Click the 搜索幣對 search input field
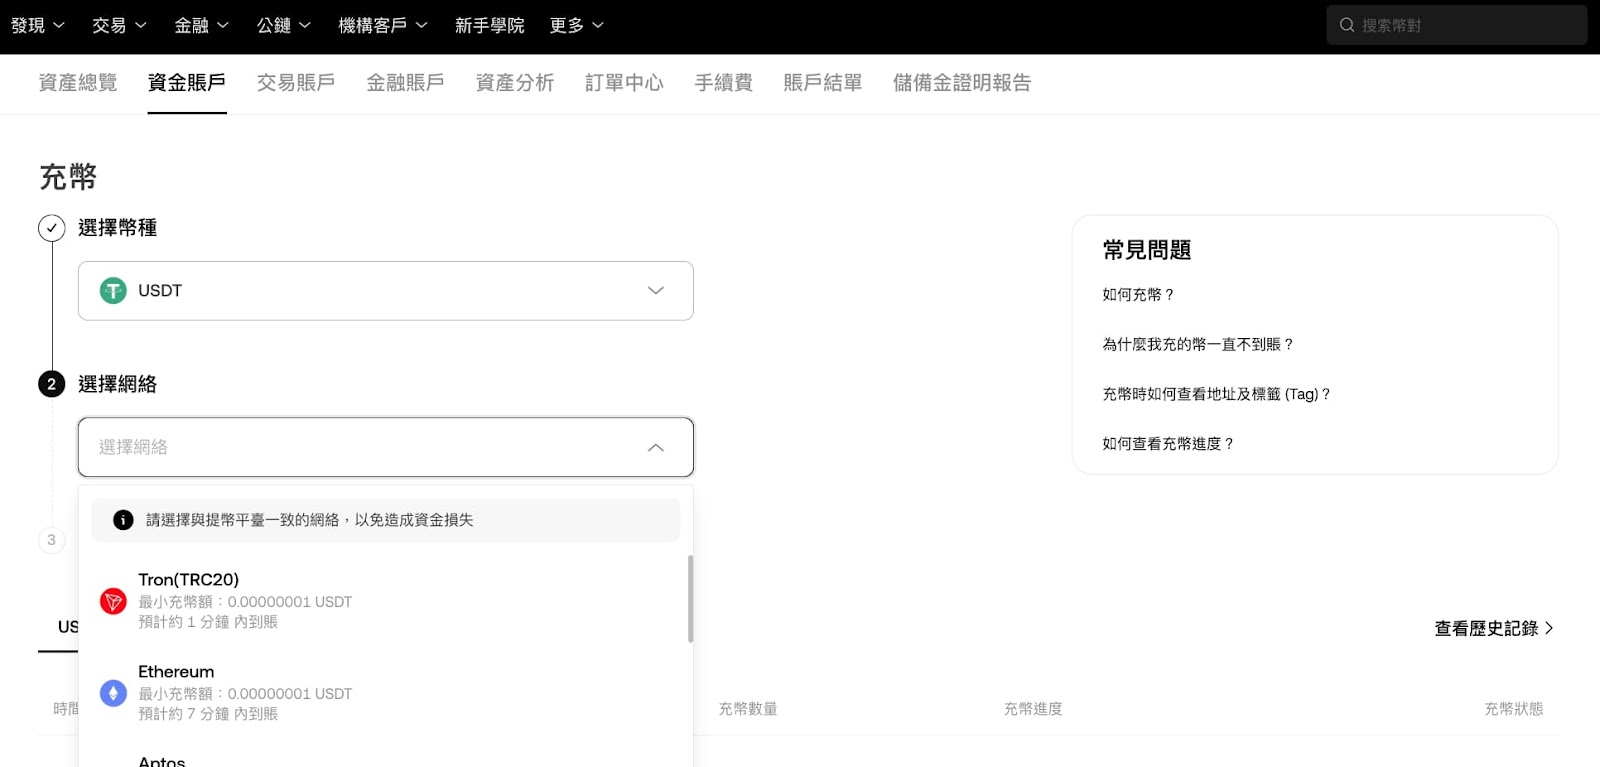Viewport: 1600px width, 767px height. click(x=1457, y=25)
